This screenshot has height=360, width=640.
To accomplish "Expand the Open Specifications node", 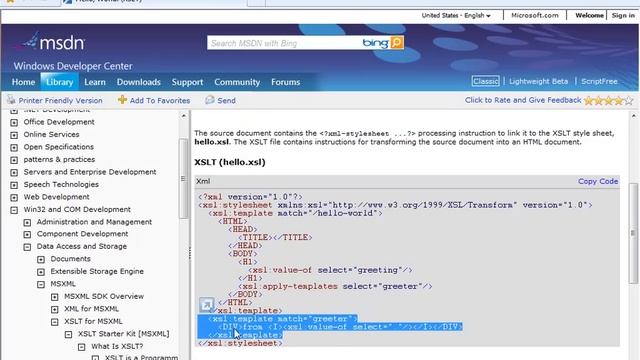I will click(x=14, y=147).
